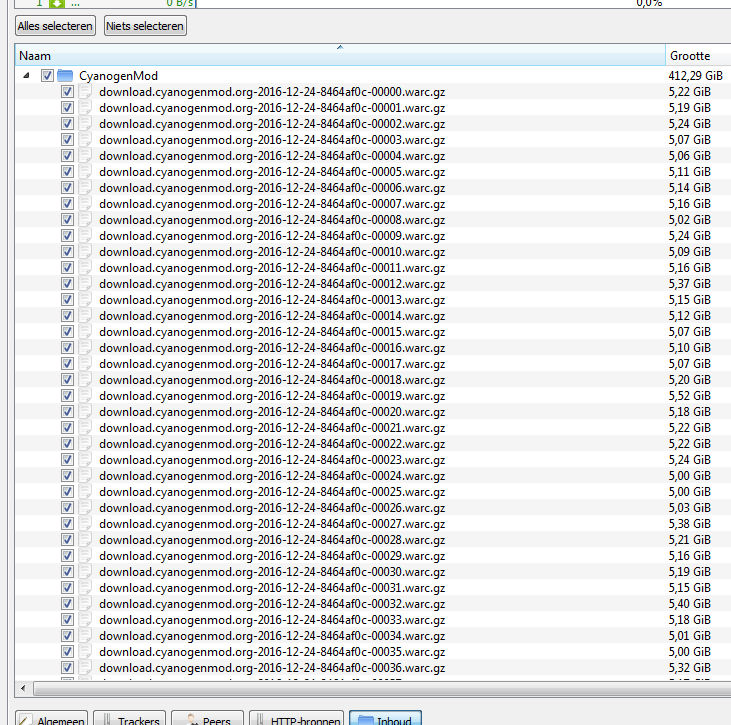Uncheck file ending 00007.warc.gz
The image size is (731, 725).
pyautogui.click(x=67, y=204)
